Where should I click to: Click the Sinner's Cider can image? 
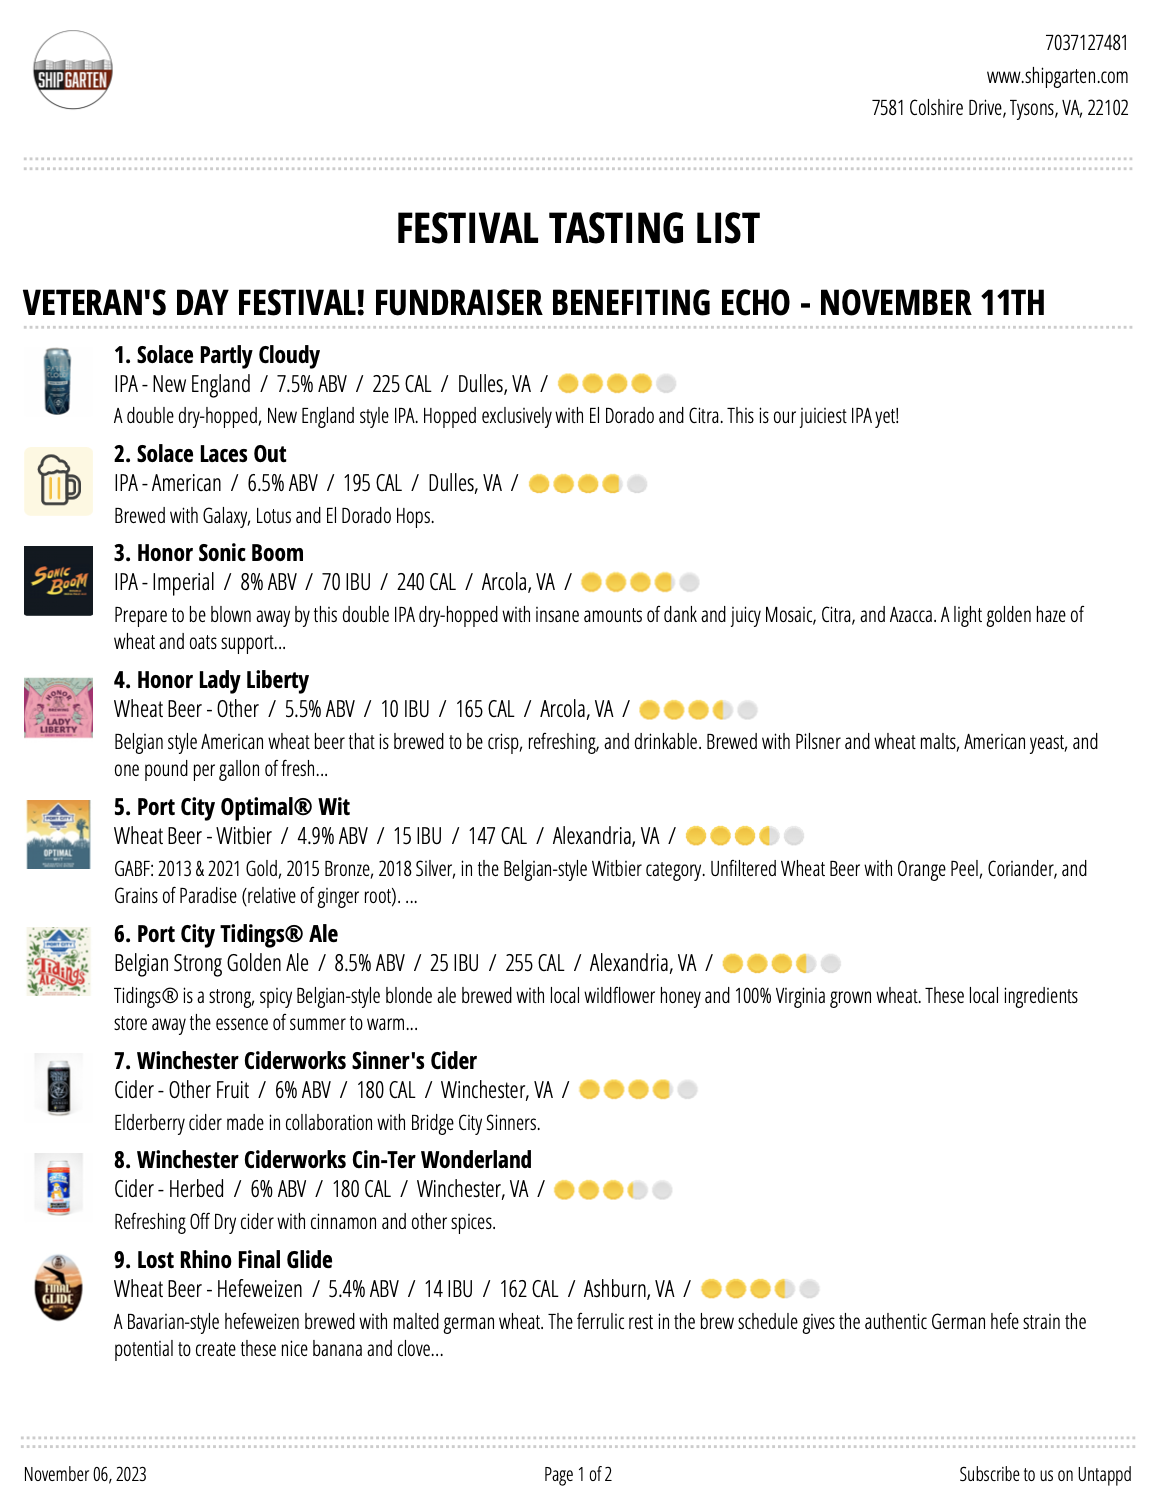[x=58, y=1085]
